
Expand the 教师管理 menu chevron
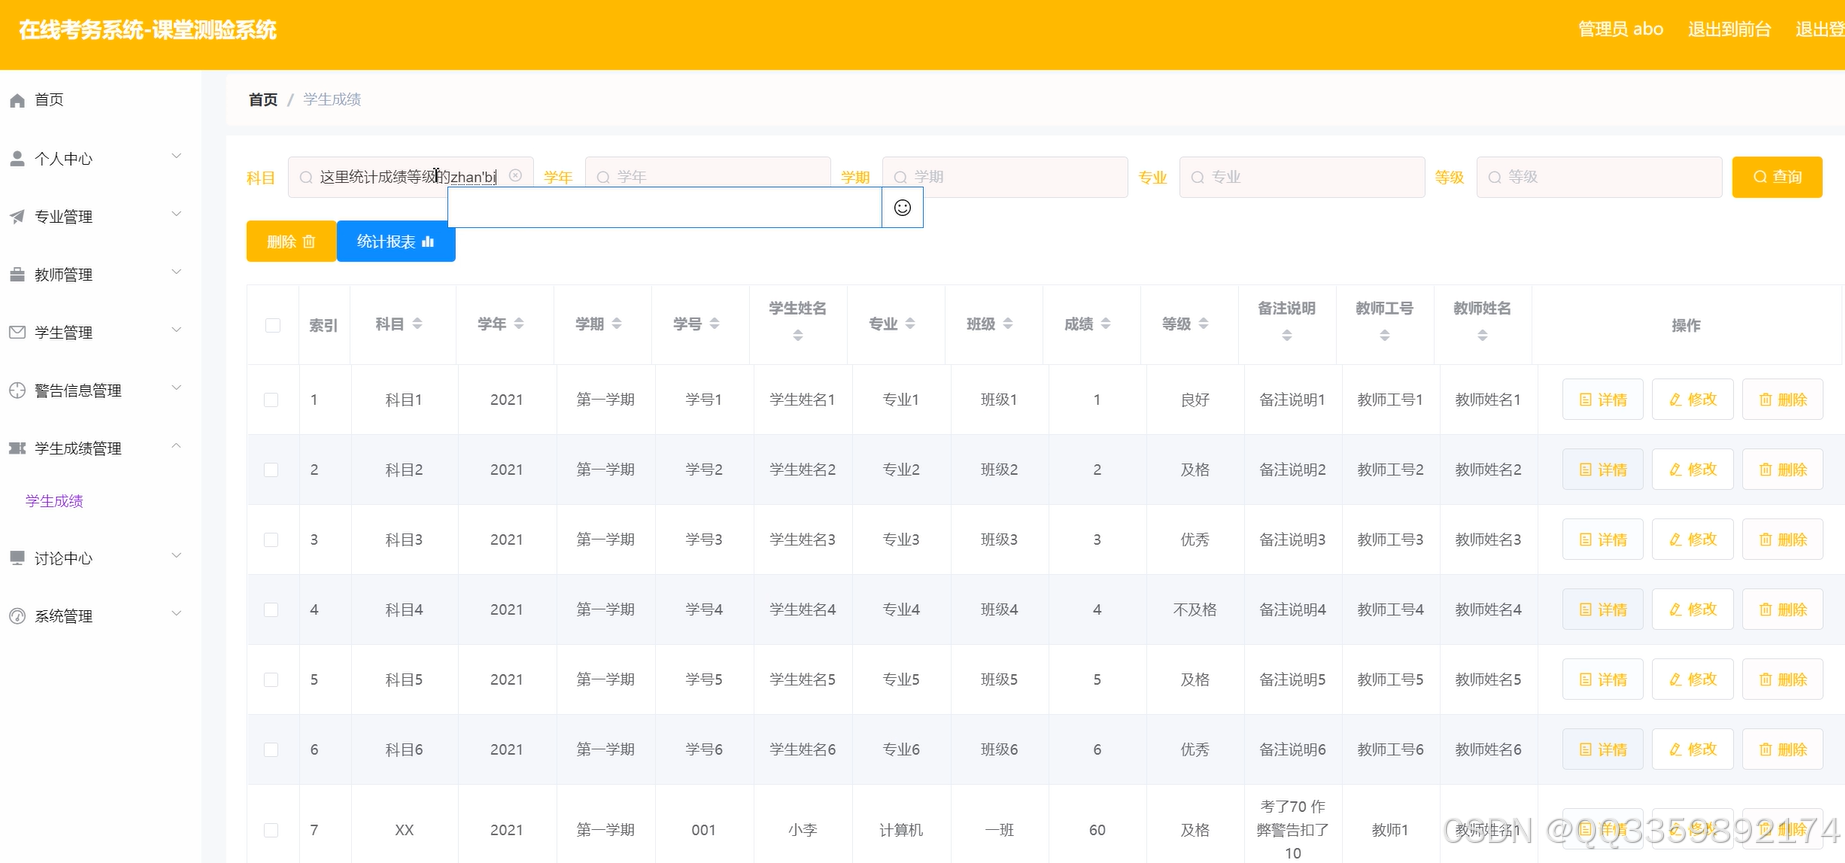coord(177,272)
